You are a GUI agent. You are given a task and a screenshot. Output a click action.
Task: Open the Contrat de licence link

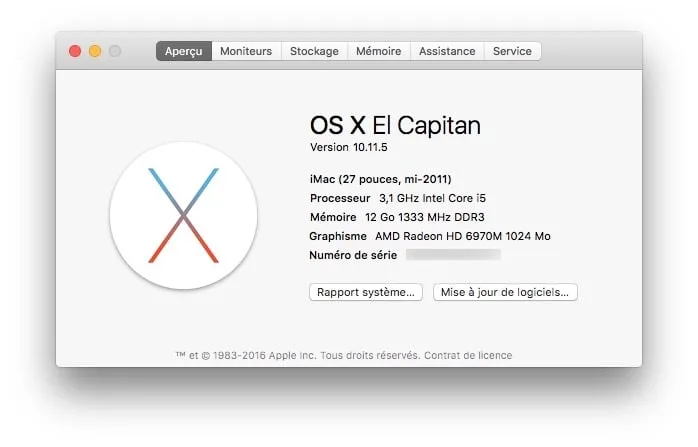pos(468,355)
